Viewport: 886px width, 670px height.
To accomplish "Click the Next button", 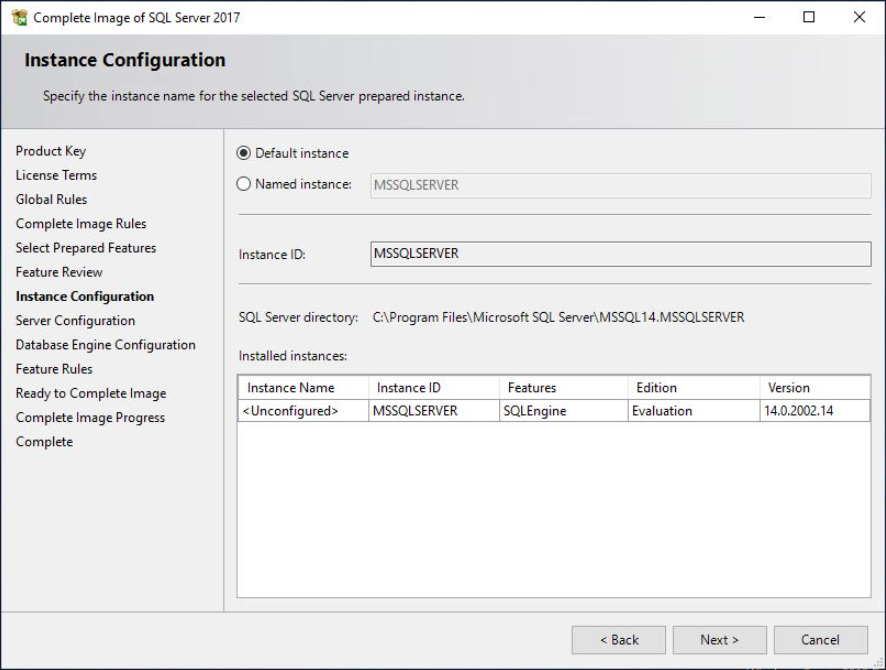I will (x=719, y=639).
